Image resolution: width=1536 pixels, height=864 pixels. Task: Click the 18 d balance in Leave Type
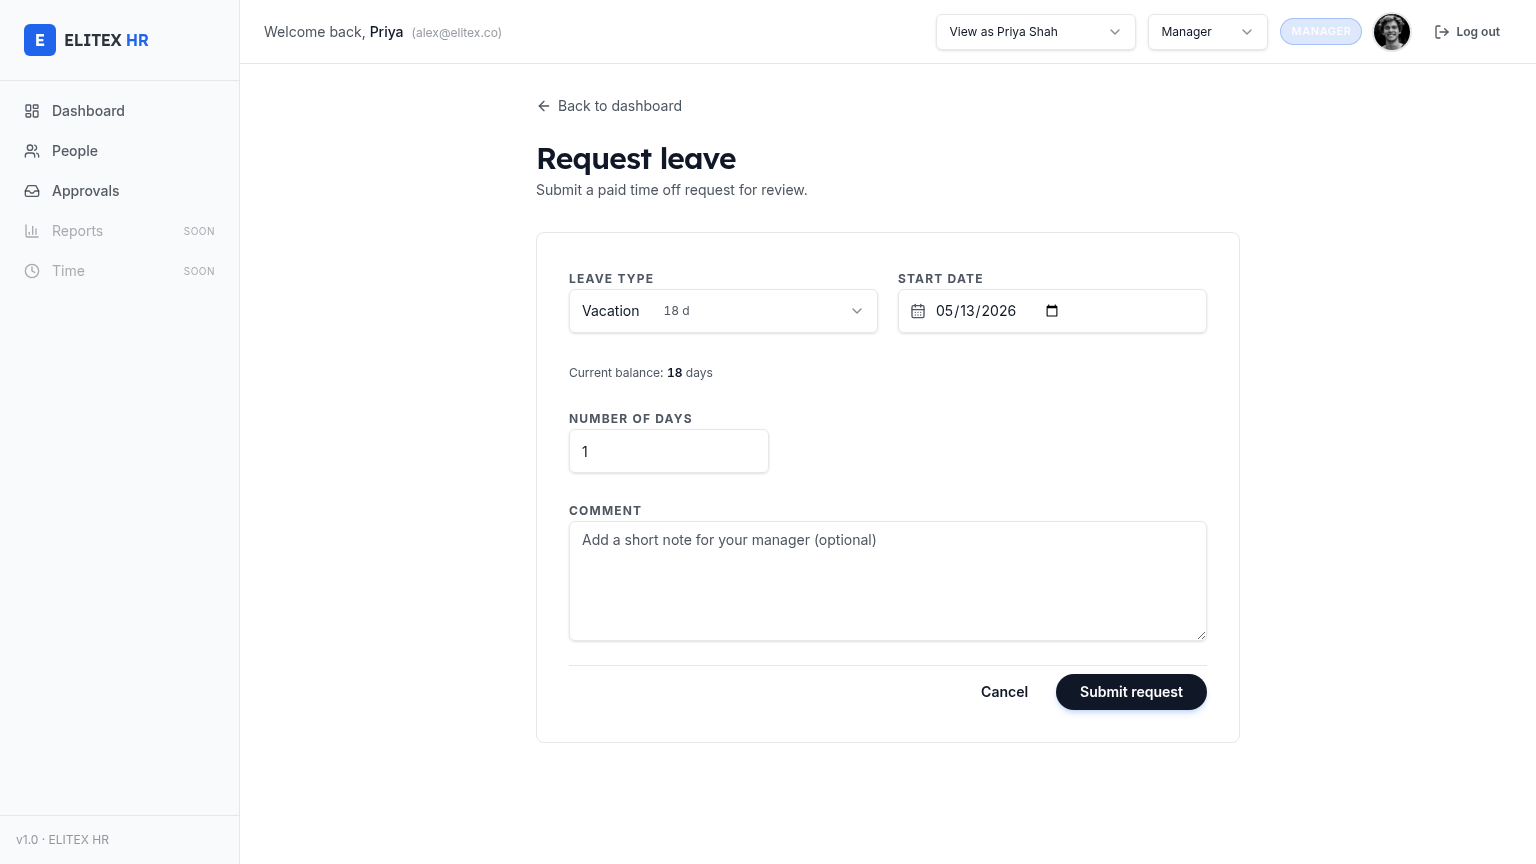[x=677, y=311]
